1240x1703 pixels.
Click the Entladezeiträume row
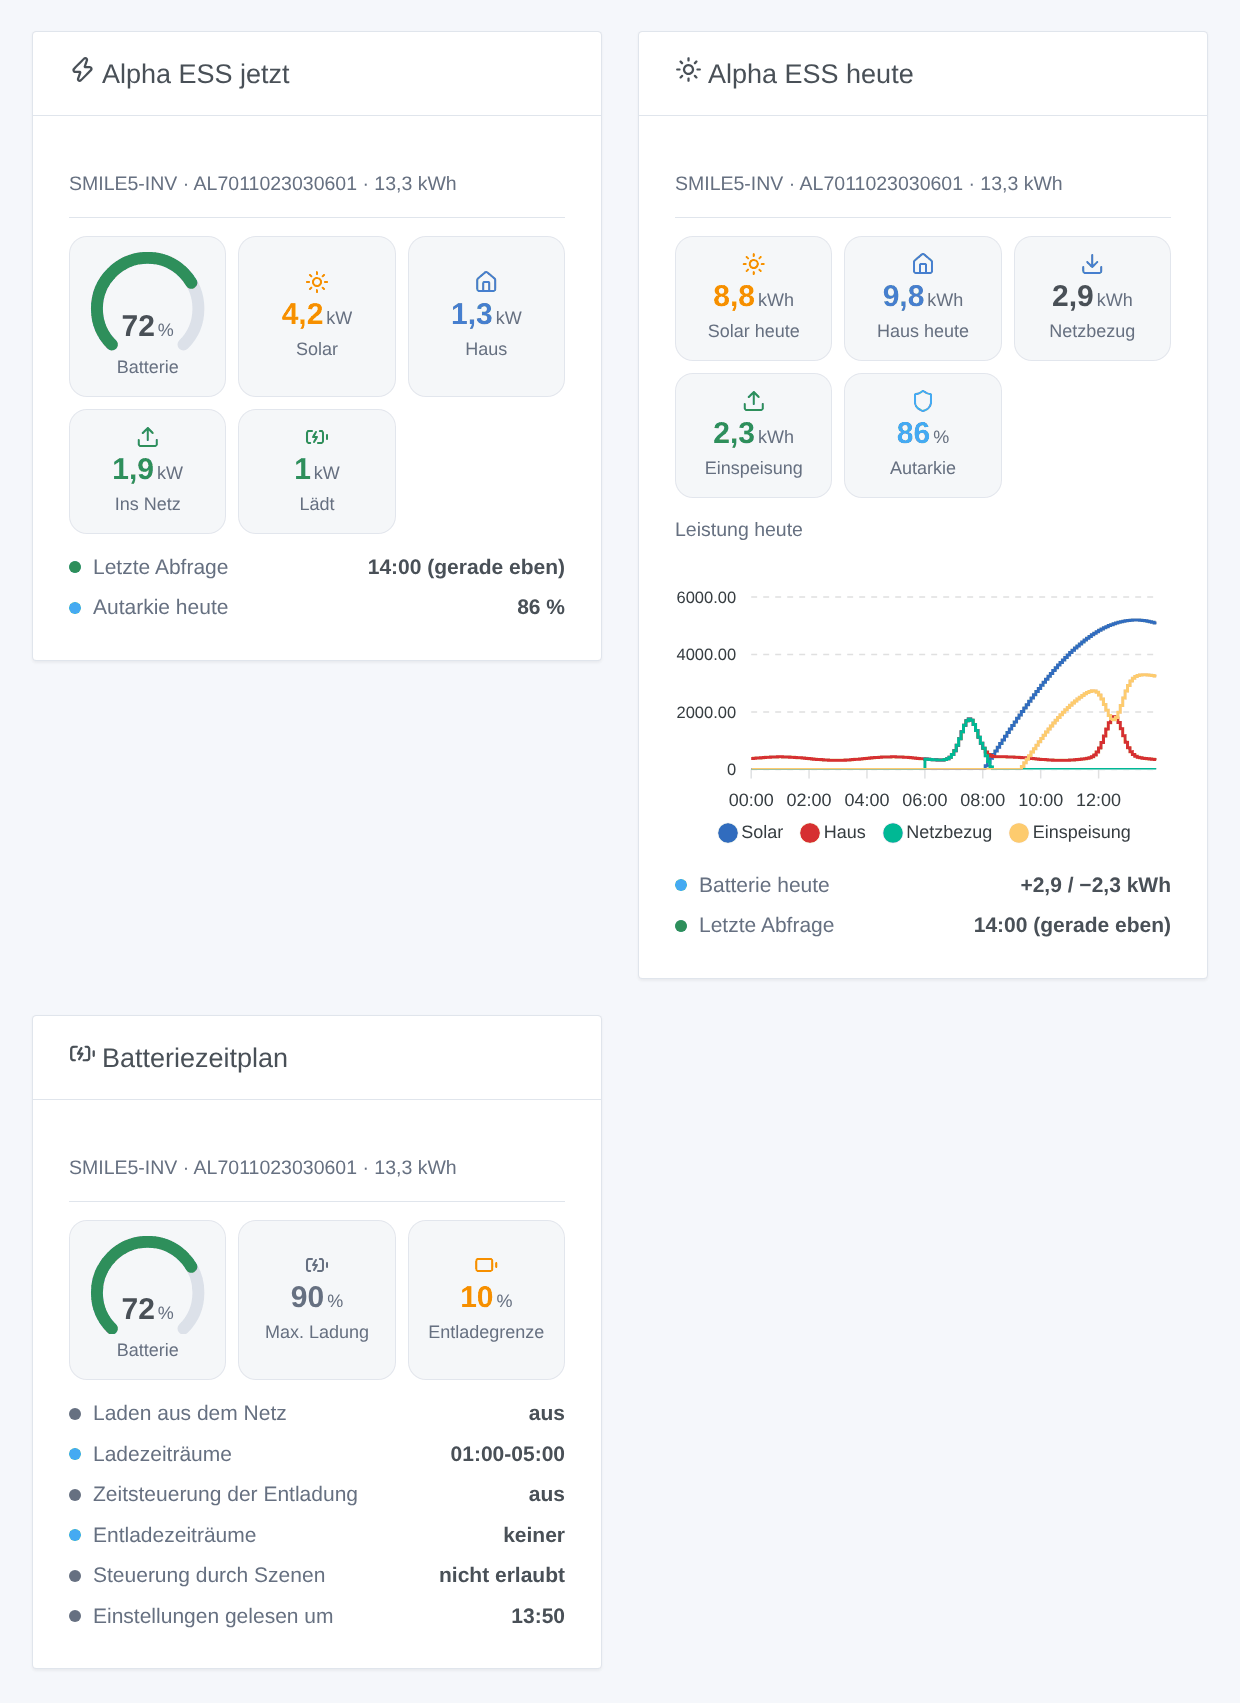coord(317,1535)
